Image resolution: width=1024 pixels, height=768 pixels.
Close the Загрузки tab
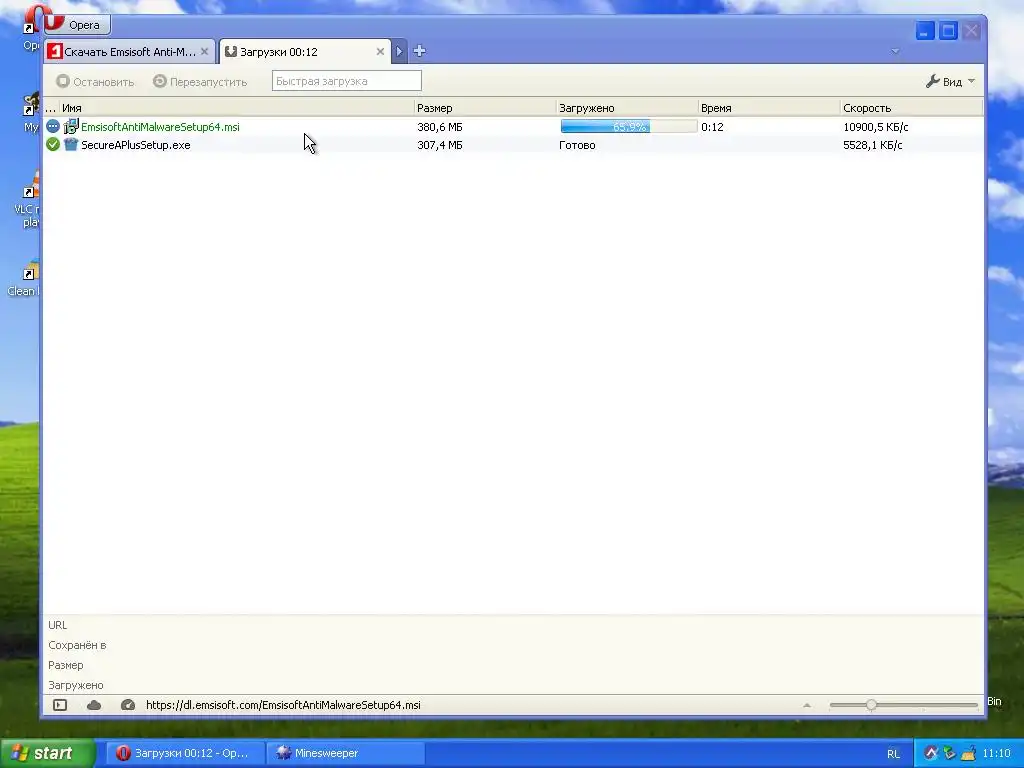coord(380,52)
